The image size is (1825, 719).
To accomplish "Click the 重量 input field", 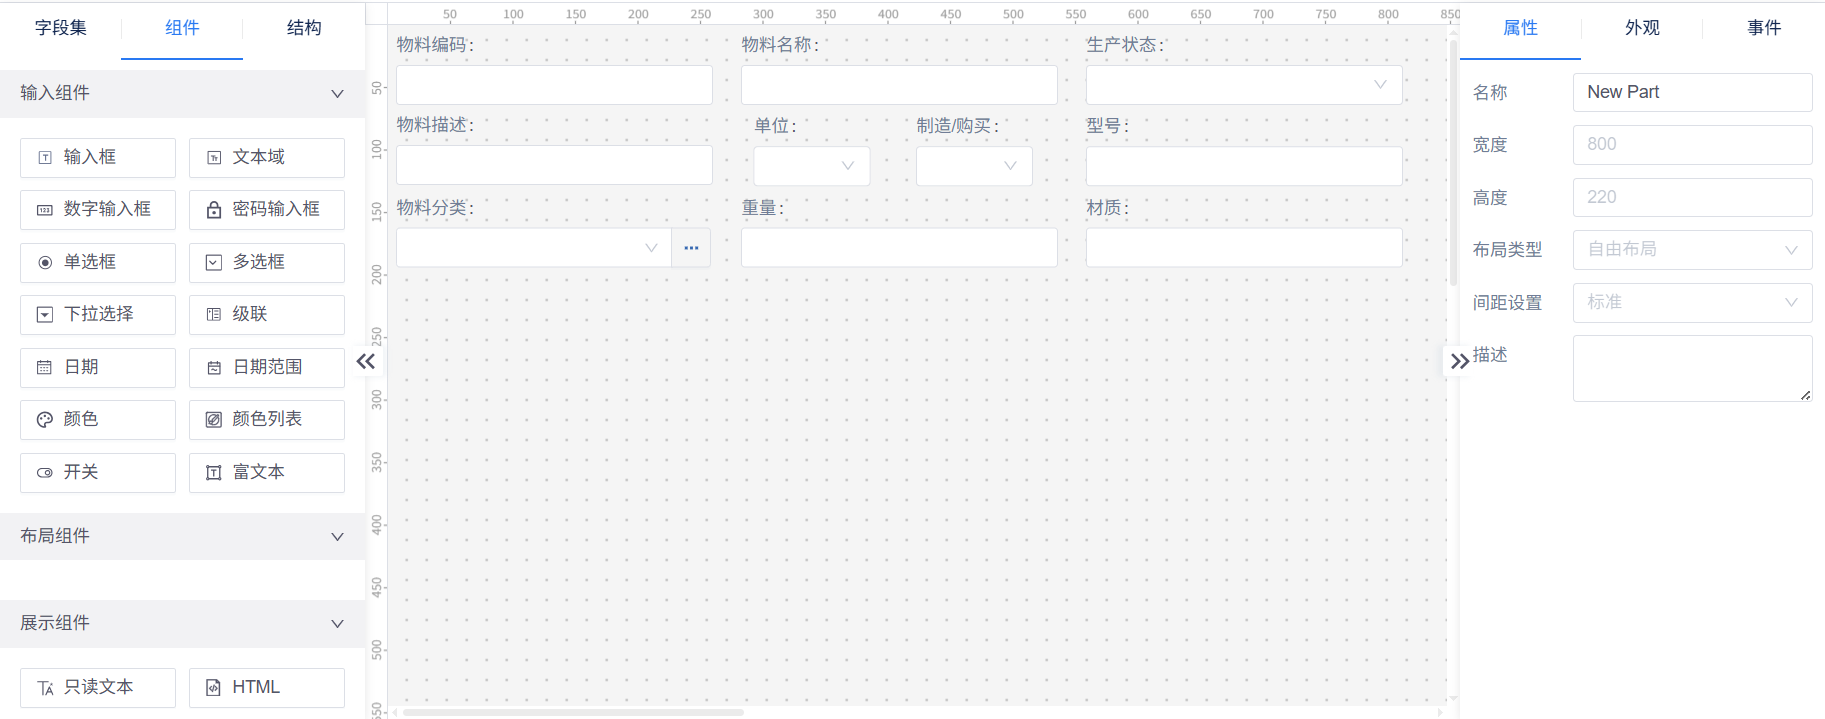I will (x=899, y=247).
